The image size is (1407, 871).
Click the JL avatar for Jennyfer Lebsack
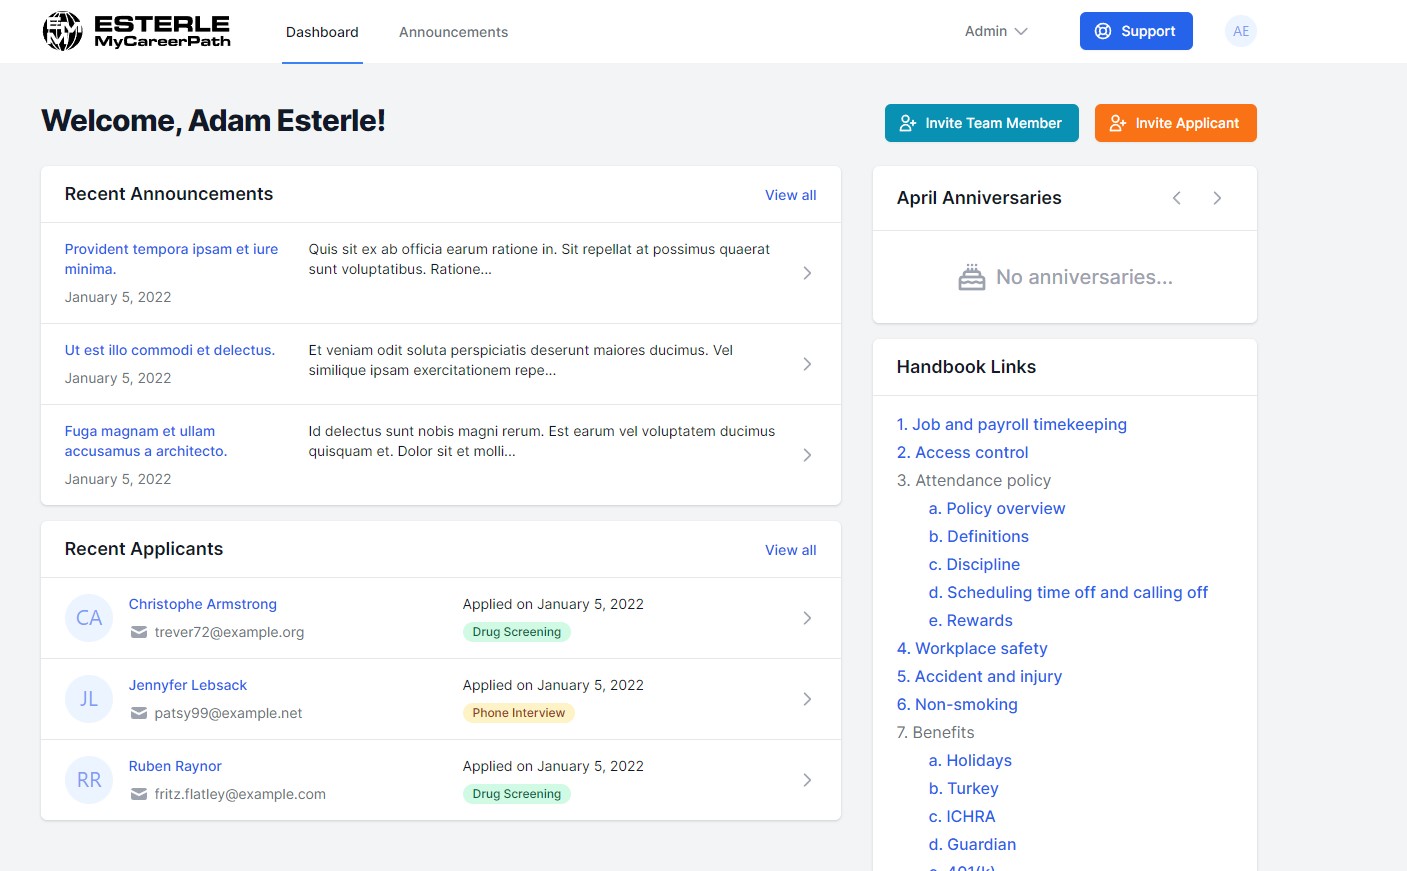coord(89,699)
